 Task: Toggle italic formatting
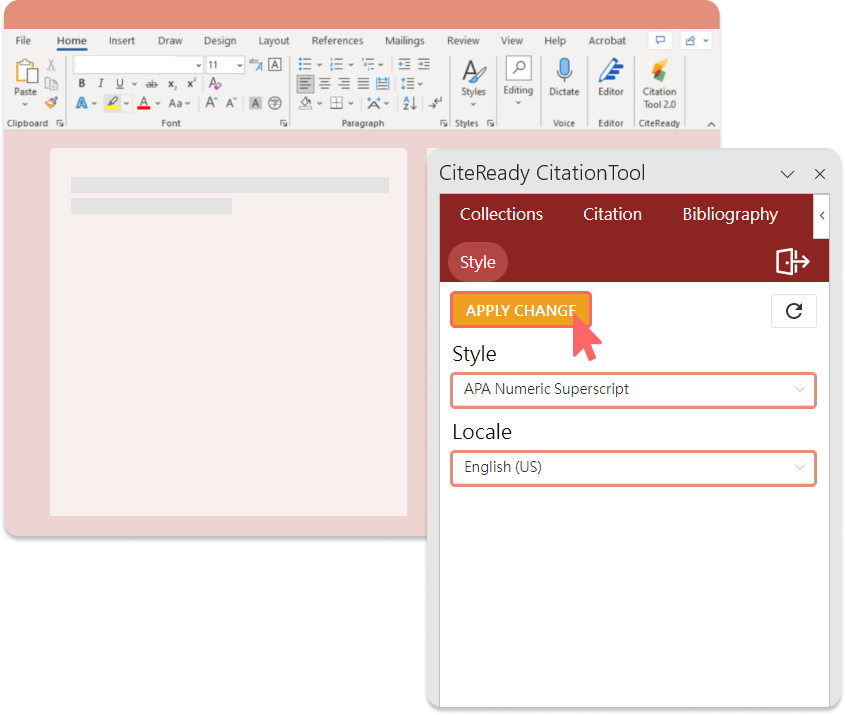pyautogui.click(x=101, y=82)
